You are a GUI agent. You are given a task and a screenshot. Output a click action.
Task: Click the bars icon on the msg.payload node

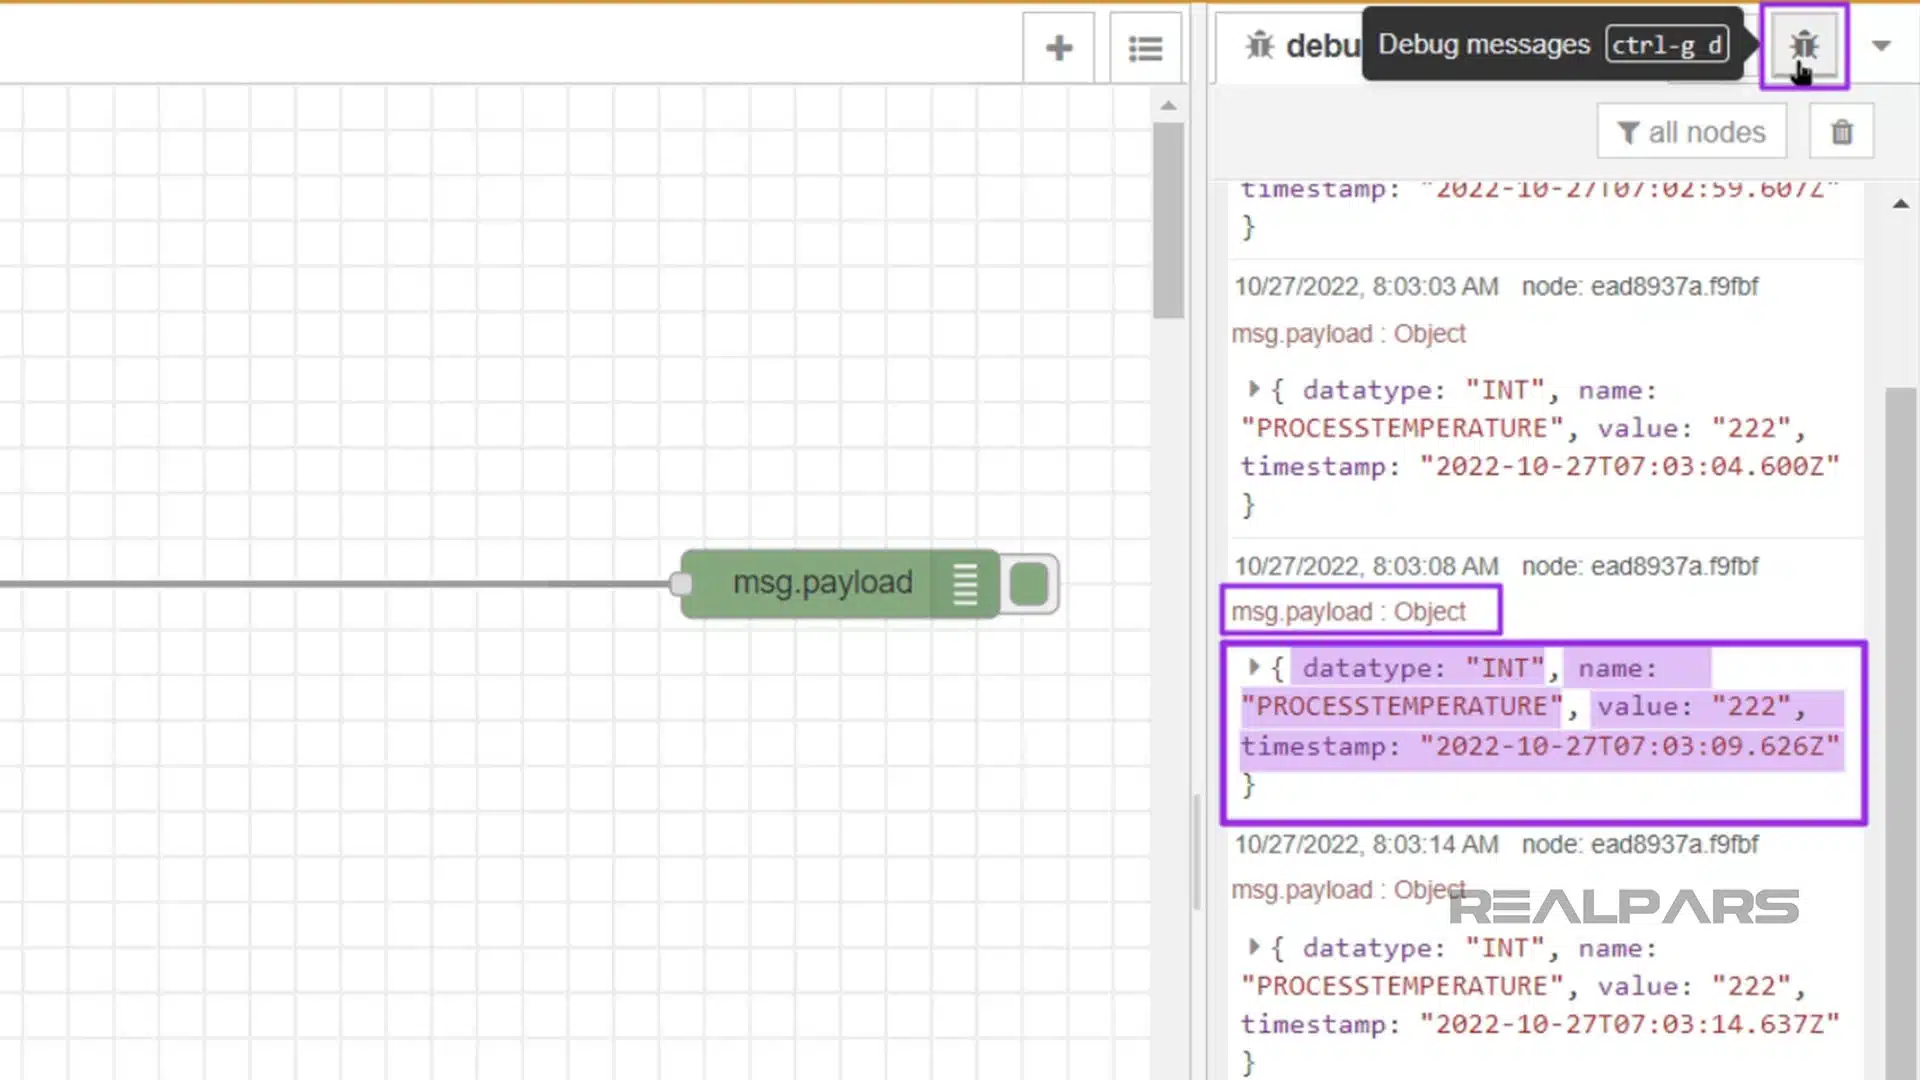pyautogui.click(x=964, y=584)
